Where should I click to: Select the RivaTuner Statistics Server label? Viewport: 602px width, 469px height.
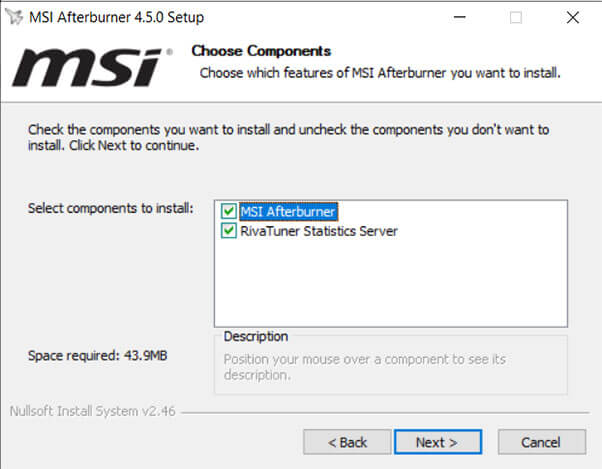pyautogui.click(x=319, y=231)
